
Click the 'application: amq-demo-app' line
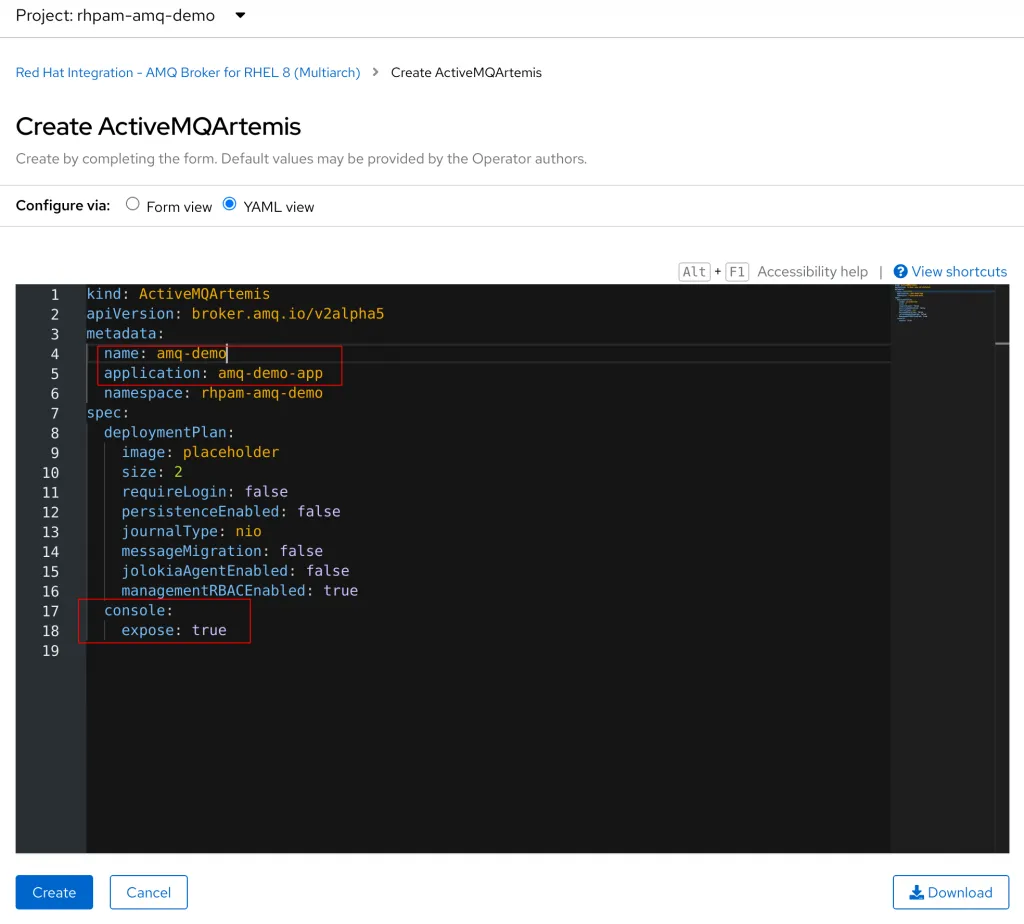214,373
